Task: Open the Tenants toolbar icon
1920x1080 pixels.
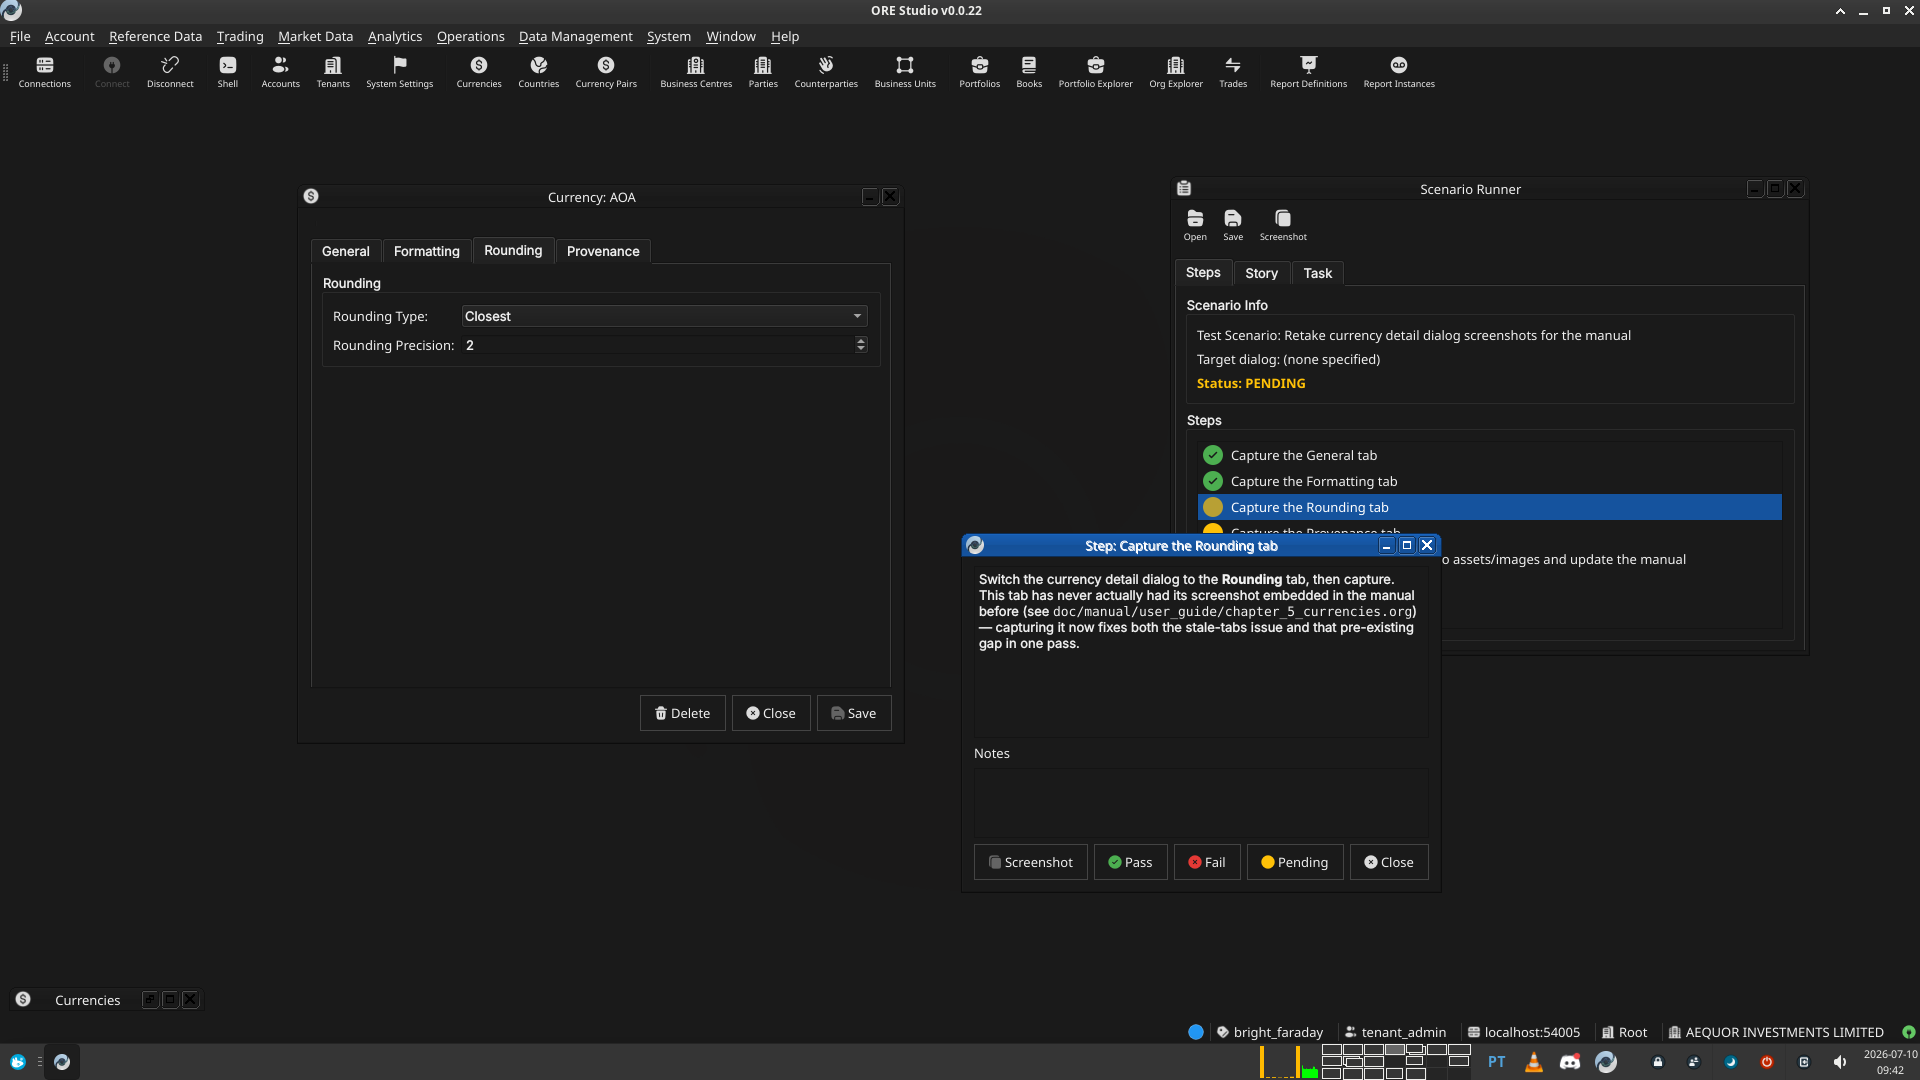Action: pos(333,72)
